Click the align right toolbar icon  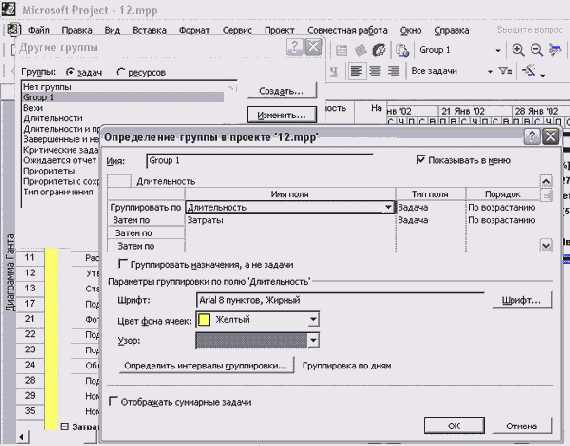point(393,71)
